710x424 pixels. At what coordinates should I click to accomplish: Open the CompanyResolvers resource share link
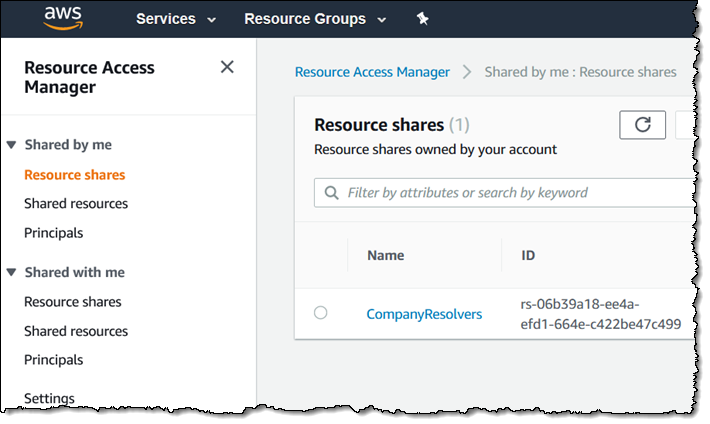coord(424,314)
